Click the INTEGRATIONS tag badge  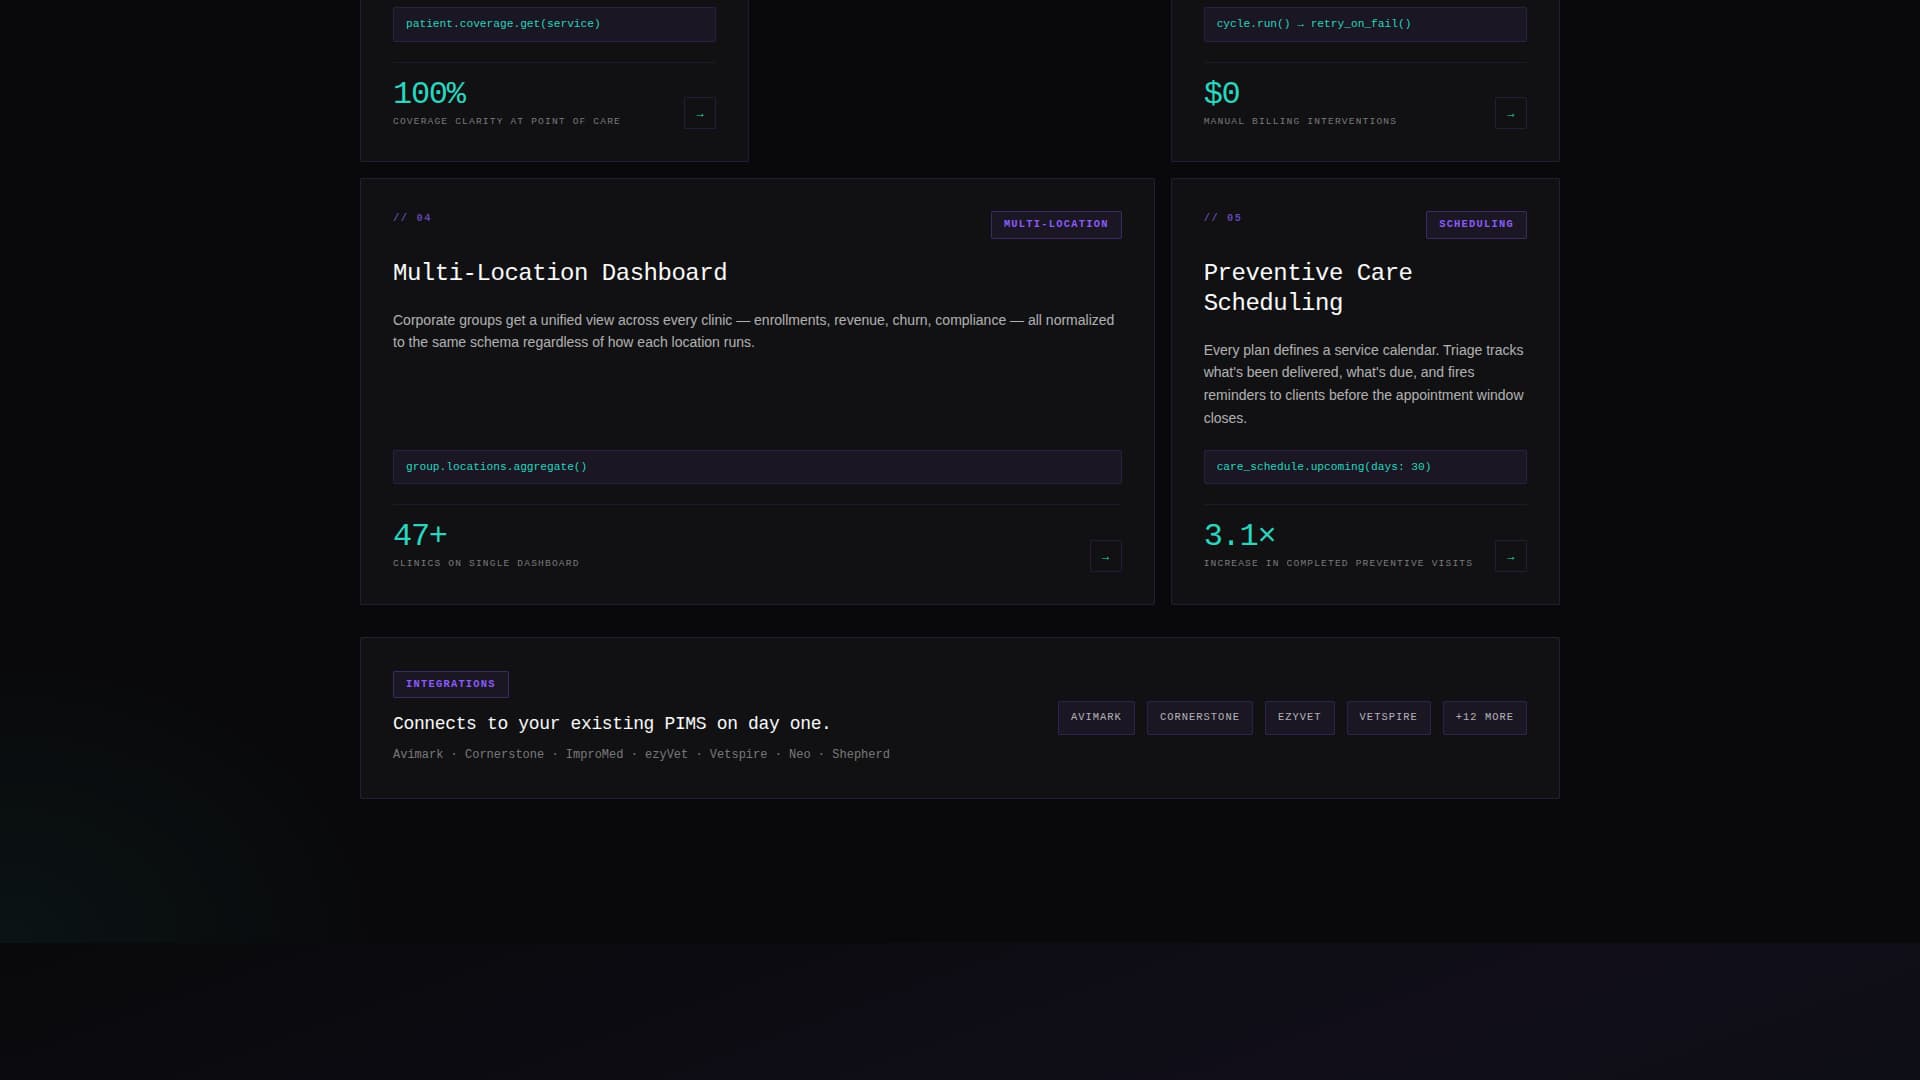point(450,684)
